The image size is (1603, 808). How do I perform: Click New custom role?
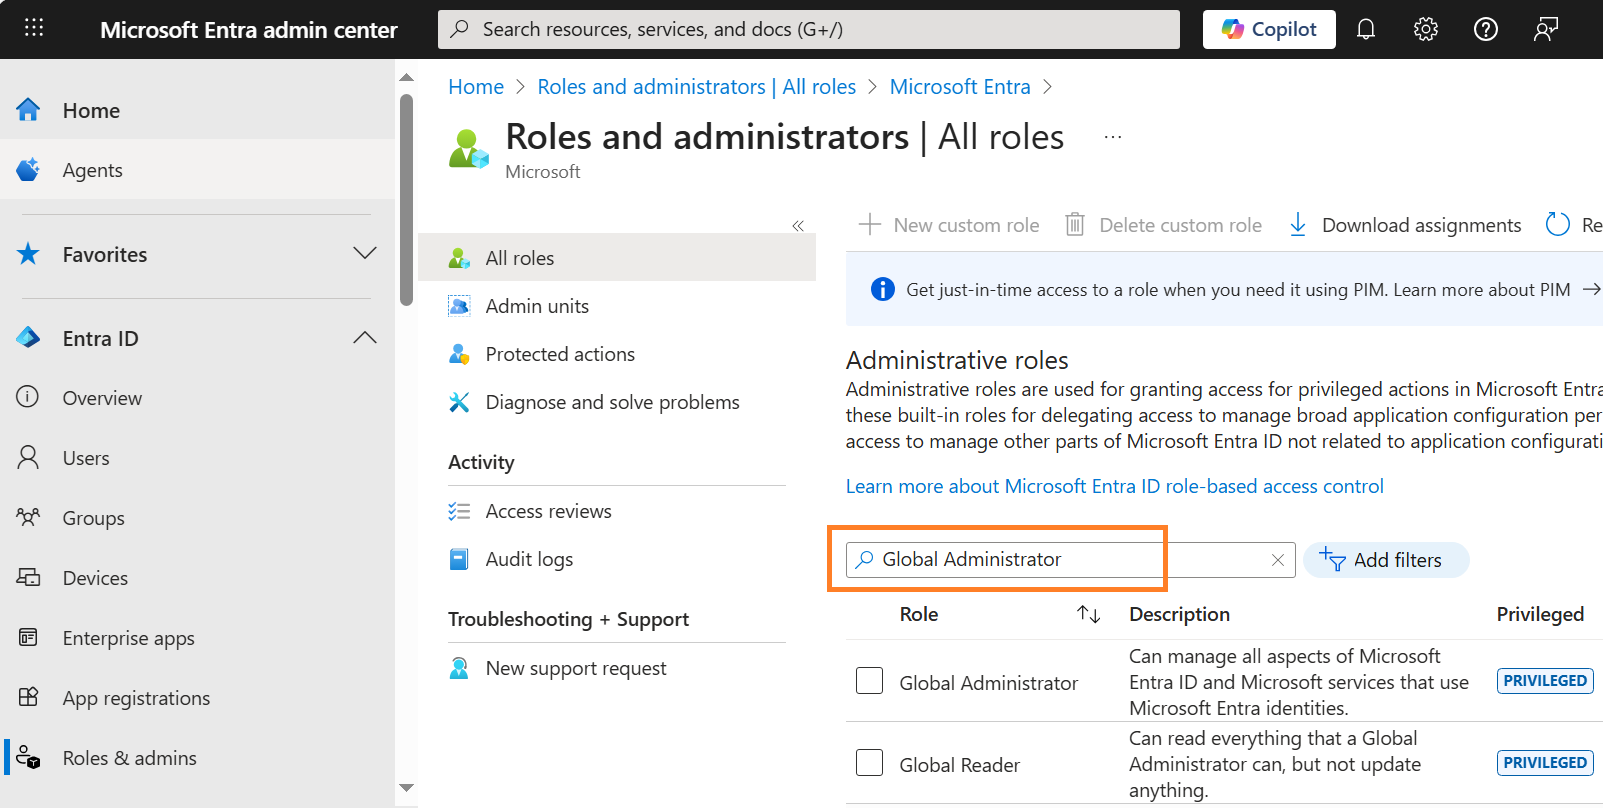pyautogui.click(x=949, y=225)
